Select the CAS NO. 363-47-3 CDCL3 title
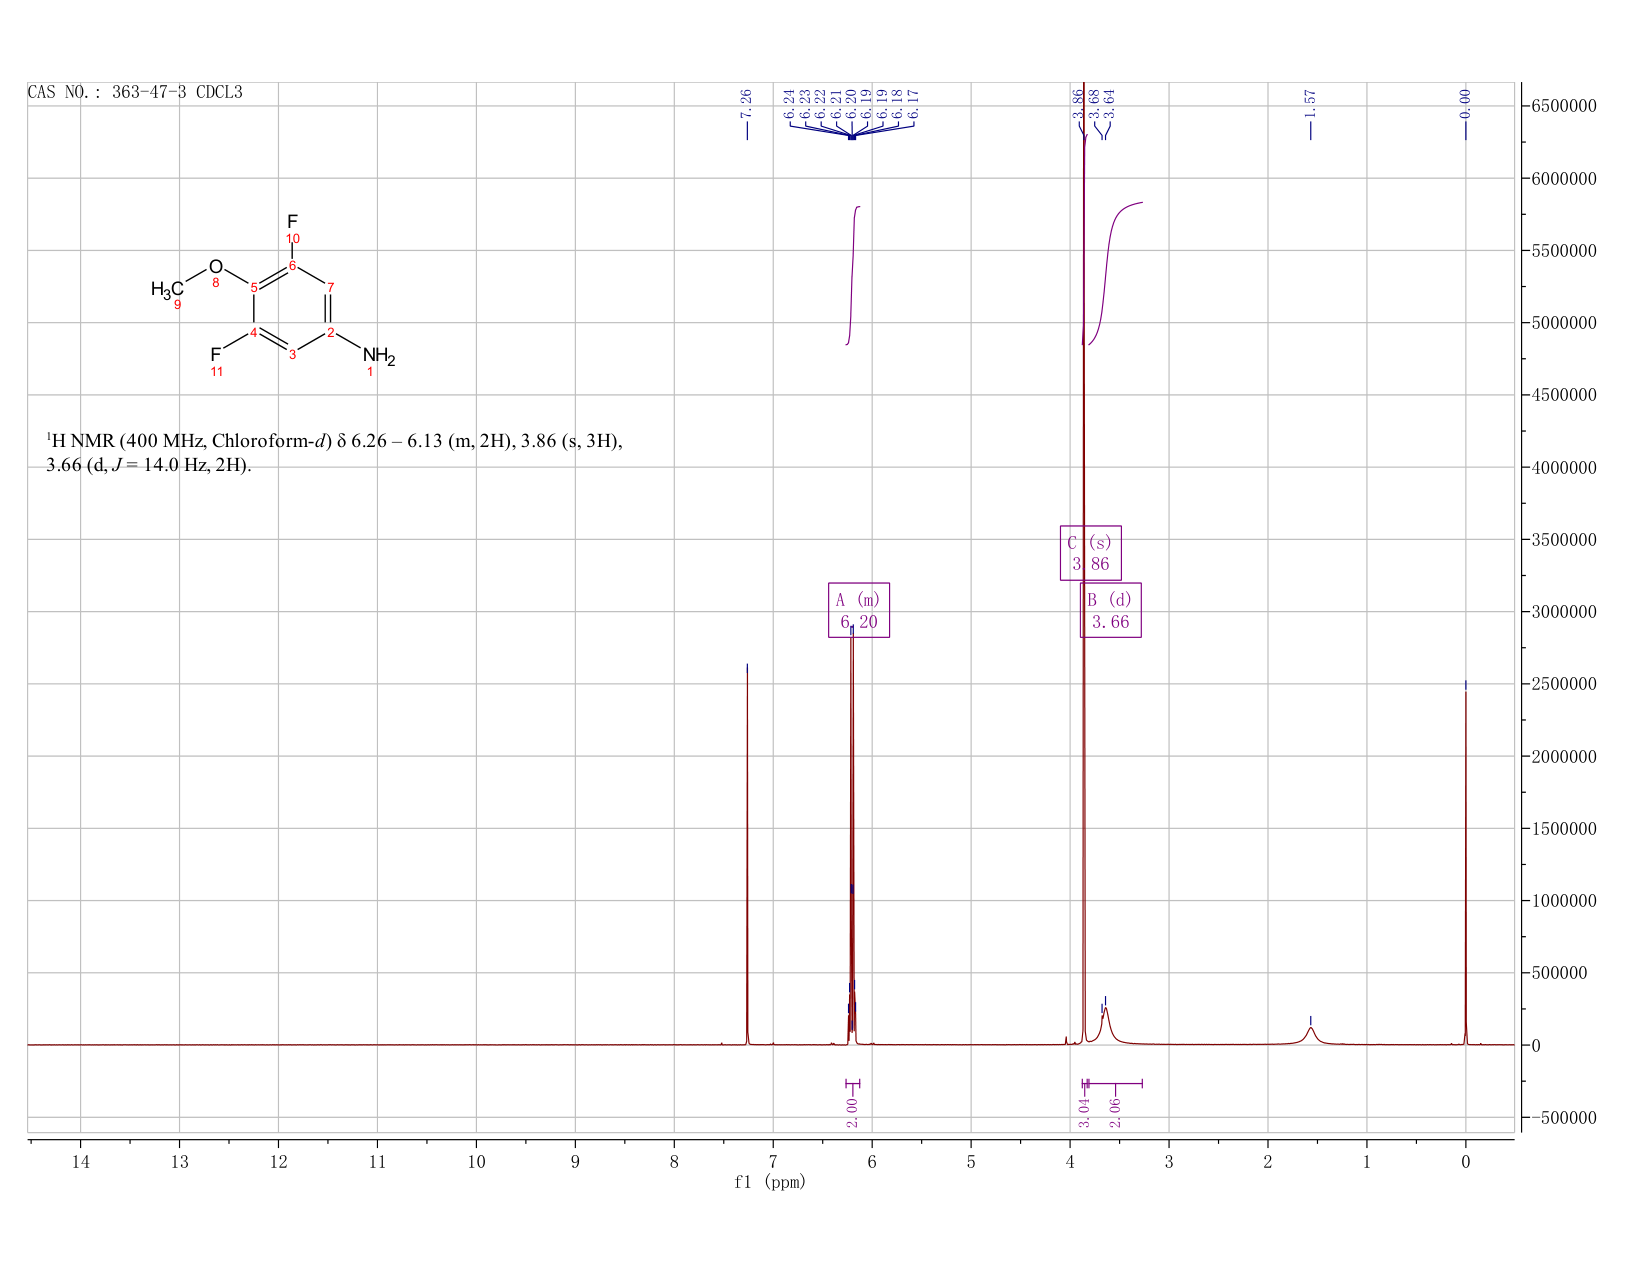Image resolution: width=1650 pixels, height=1275 pixels. coord(135,92)
